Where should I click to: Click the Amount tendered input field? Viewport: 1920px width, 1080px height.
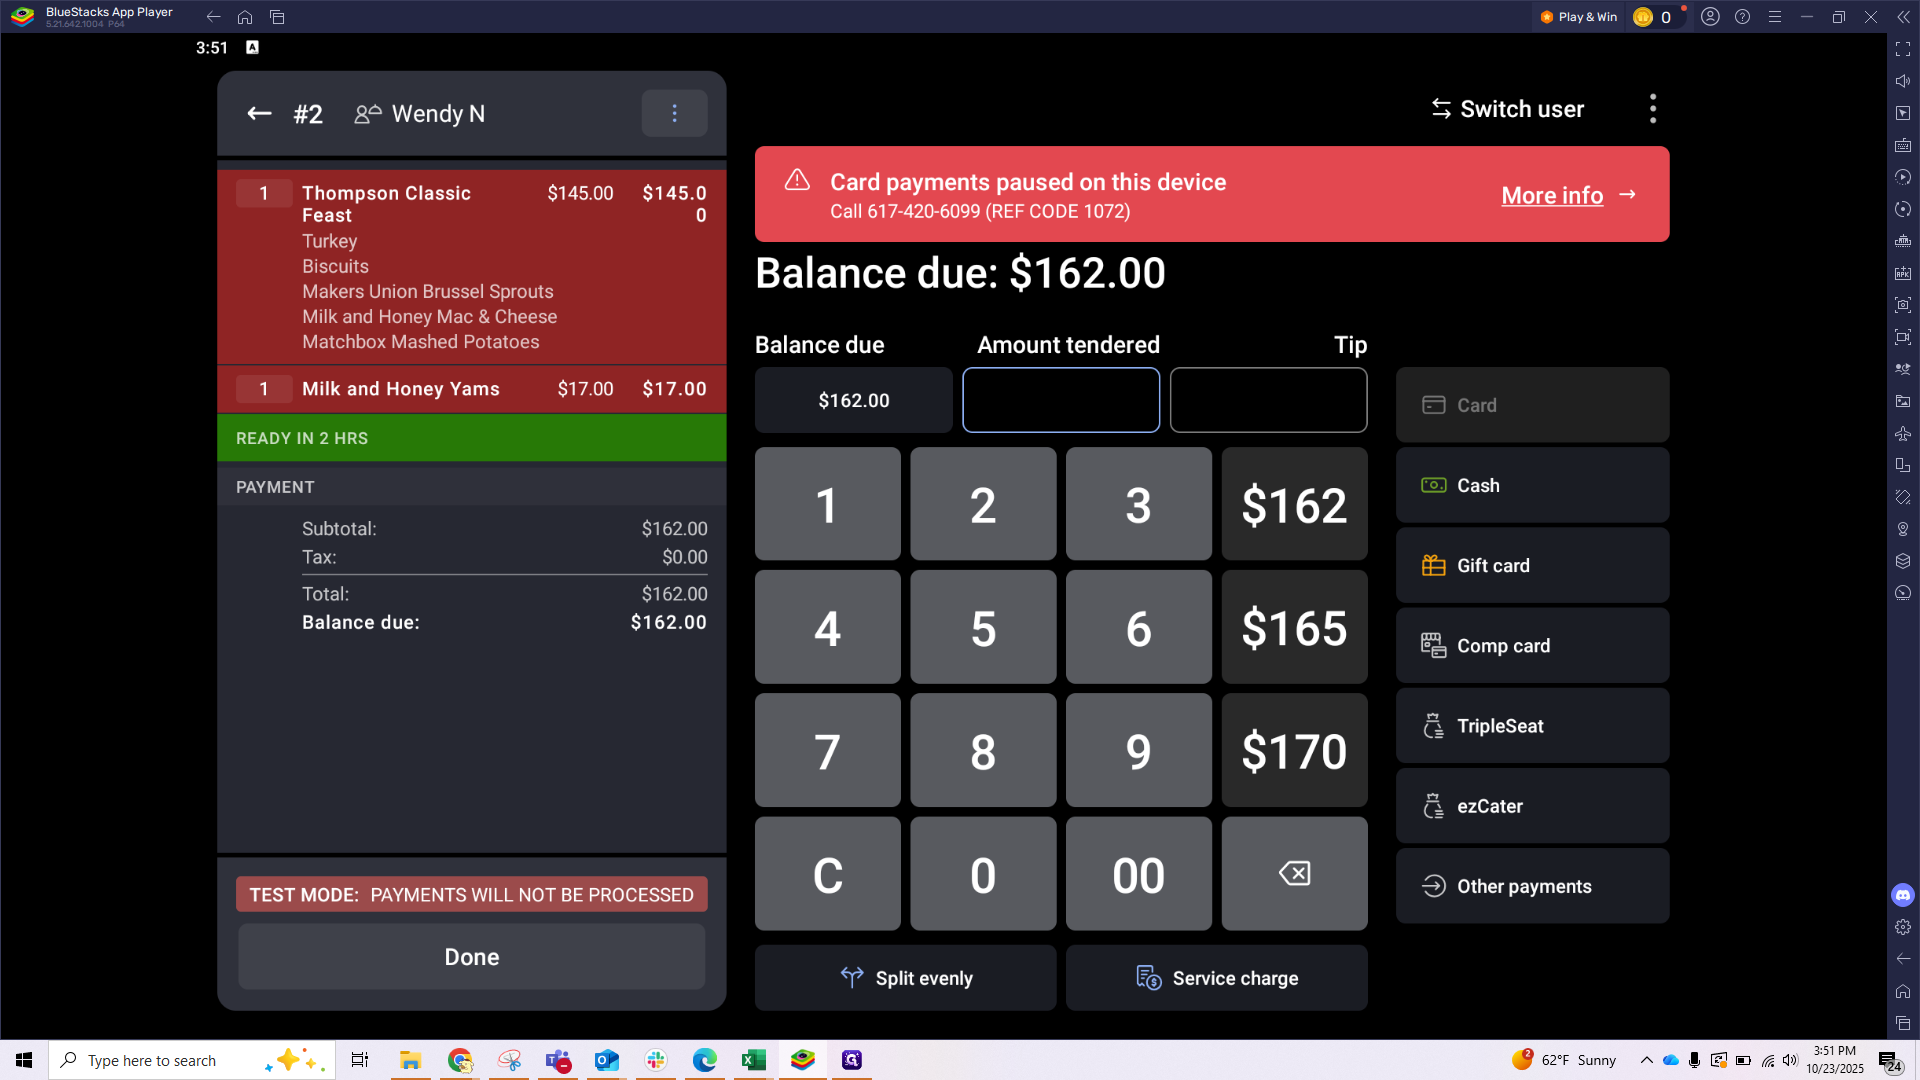click(1060, 400)
